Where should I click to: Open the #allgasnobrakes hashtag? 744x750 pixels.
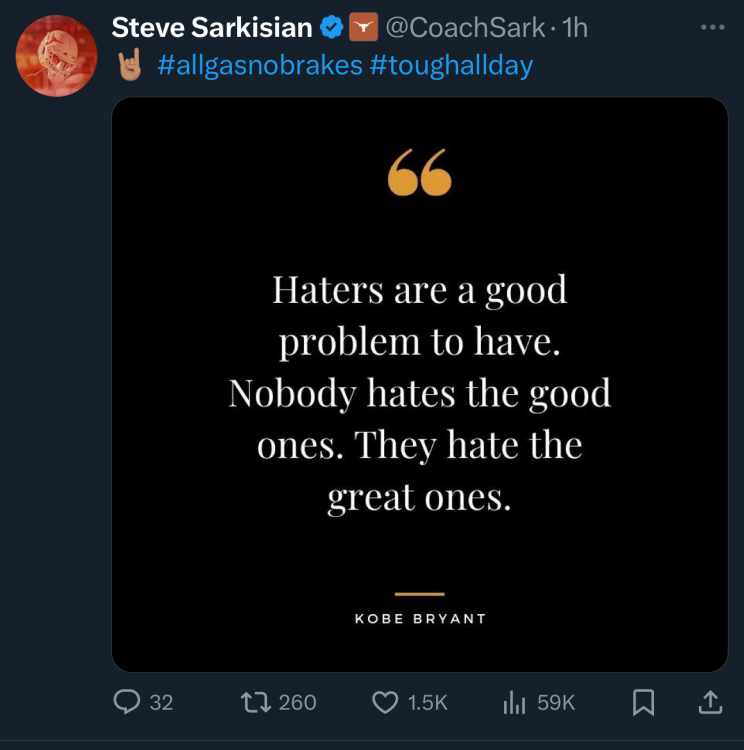259,66
